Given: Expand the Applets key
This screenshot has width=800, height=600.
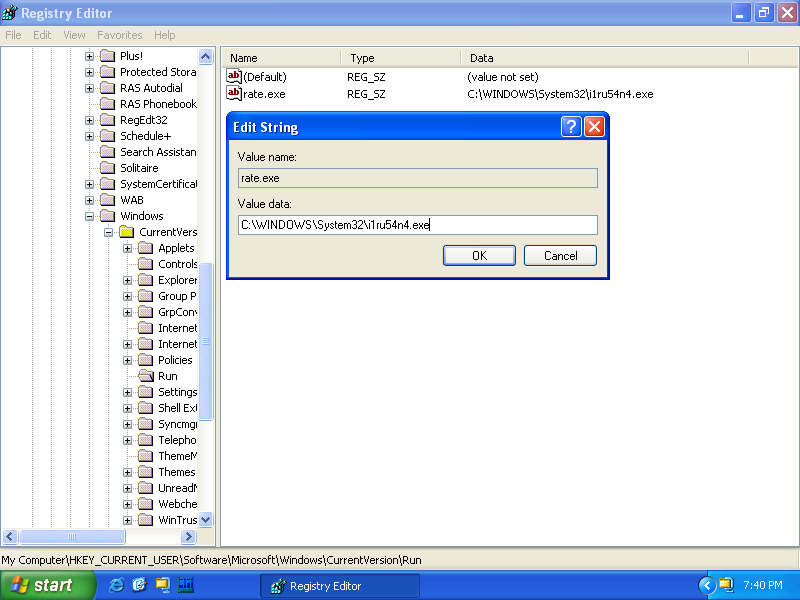Looking at the screenshot, I should click(x=128, y=248).
